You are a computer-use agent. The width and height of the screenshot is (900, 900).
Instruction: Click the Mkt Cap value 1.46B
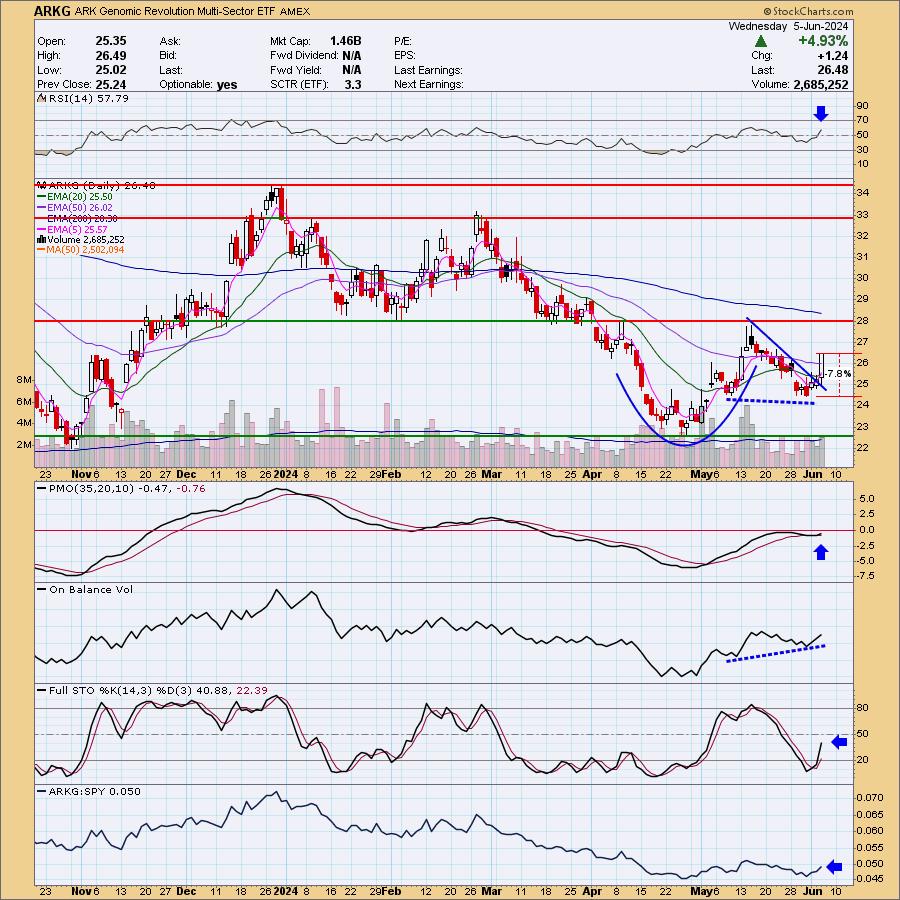(345, 41)
